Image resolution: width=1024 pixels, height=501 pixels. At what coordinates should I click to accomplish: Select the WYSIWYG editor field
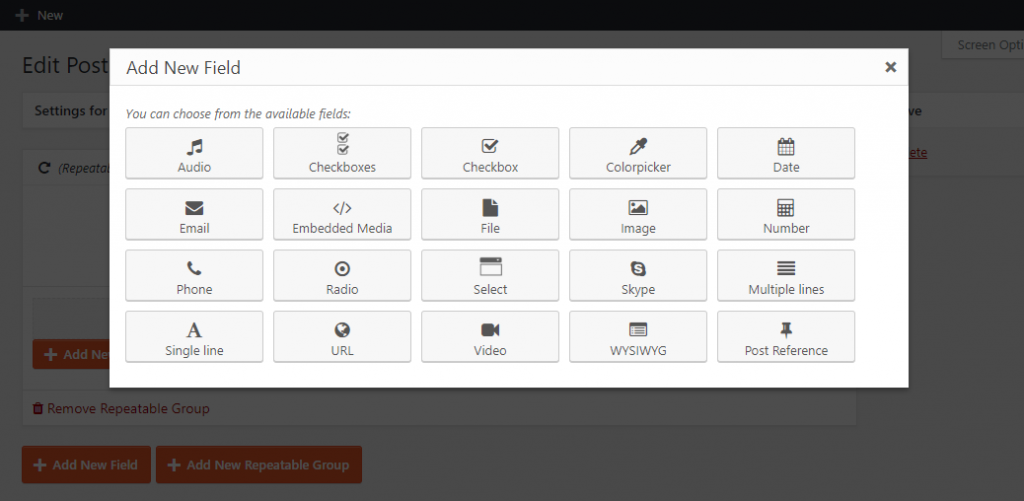click(638, 337)
